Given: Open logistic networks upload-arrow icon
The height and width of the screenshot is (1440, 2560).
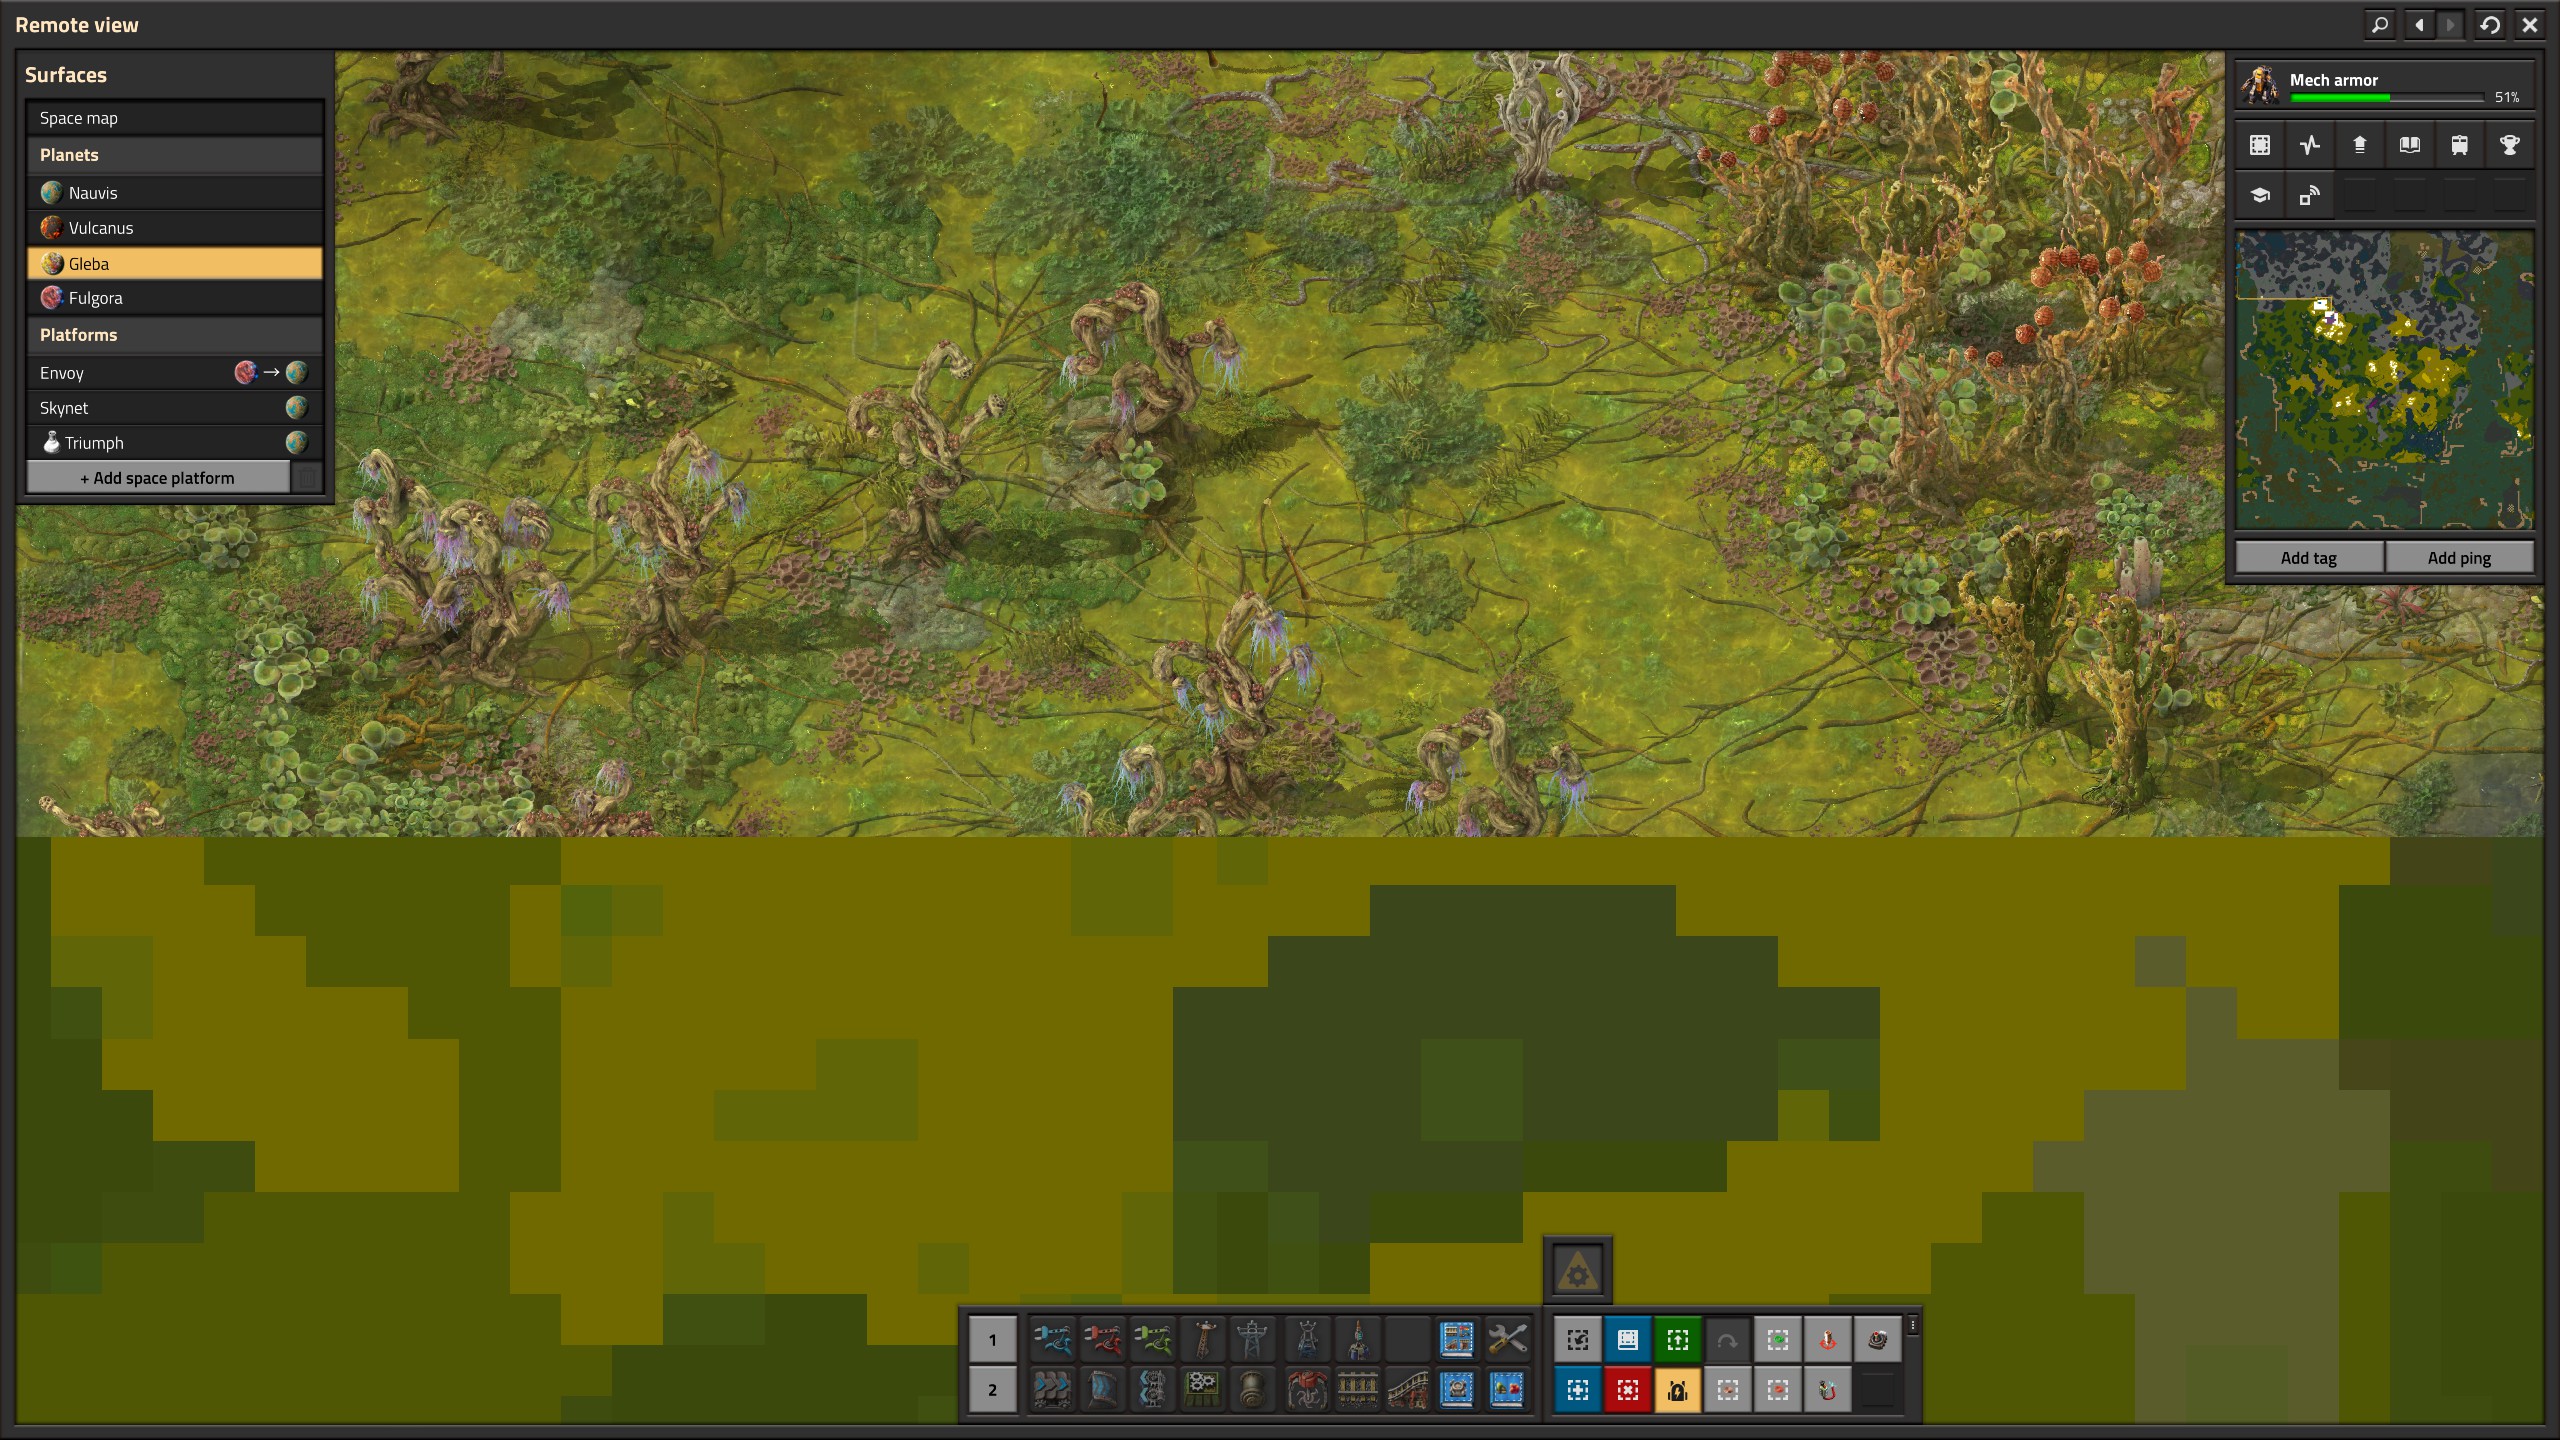Looking at the screenshot, I should pos(2360,145).
